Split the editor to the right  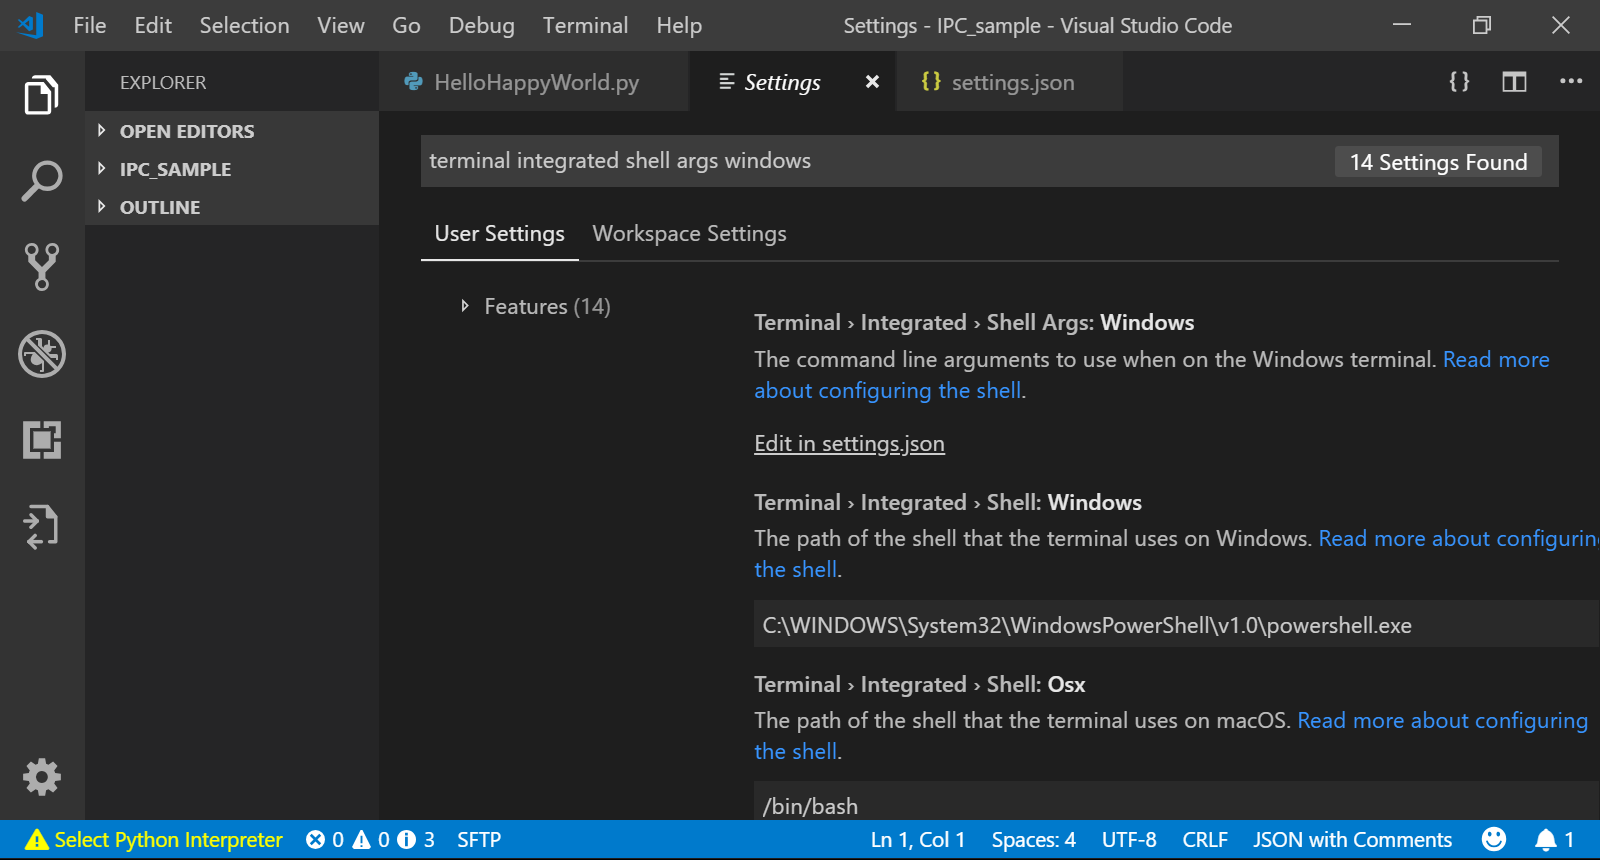[1514, 82]
